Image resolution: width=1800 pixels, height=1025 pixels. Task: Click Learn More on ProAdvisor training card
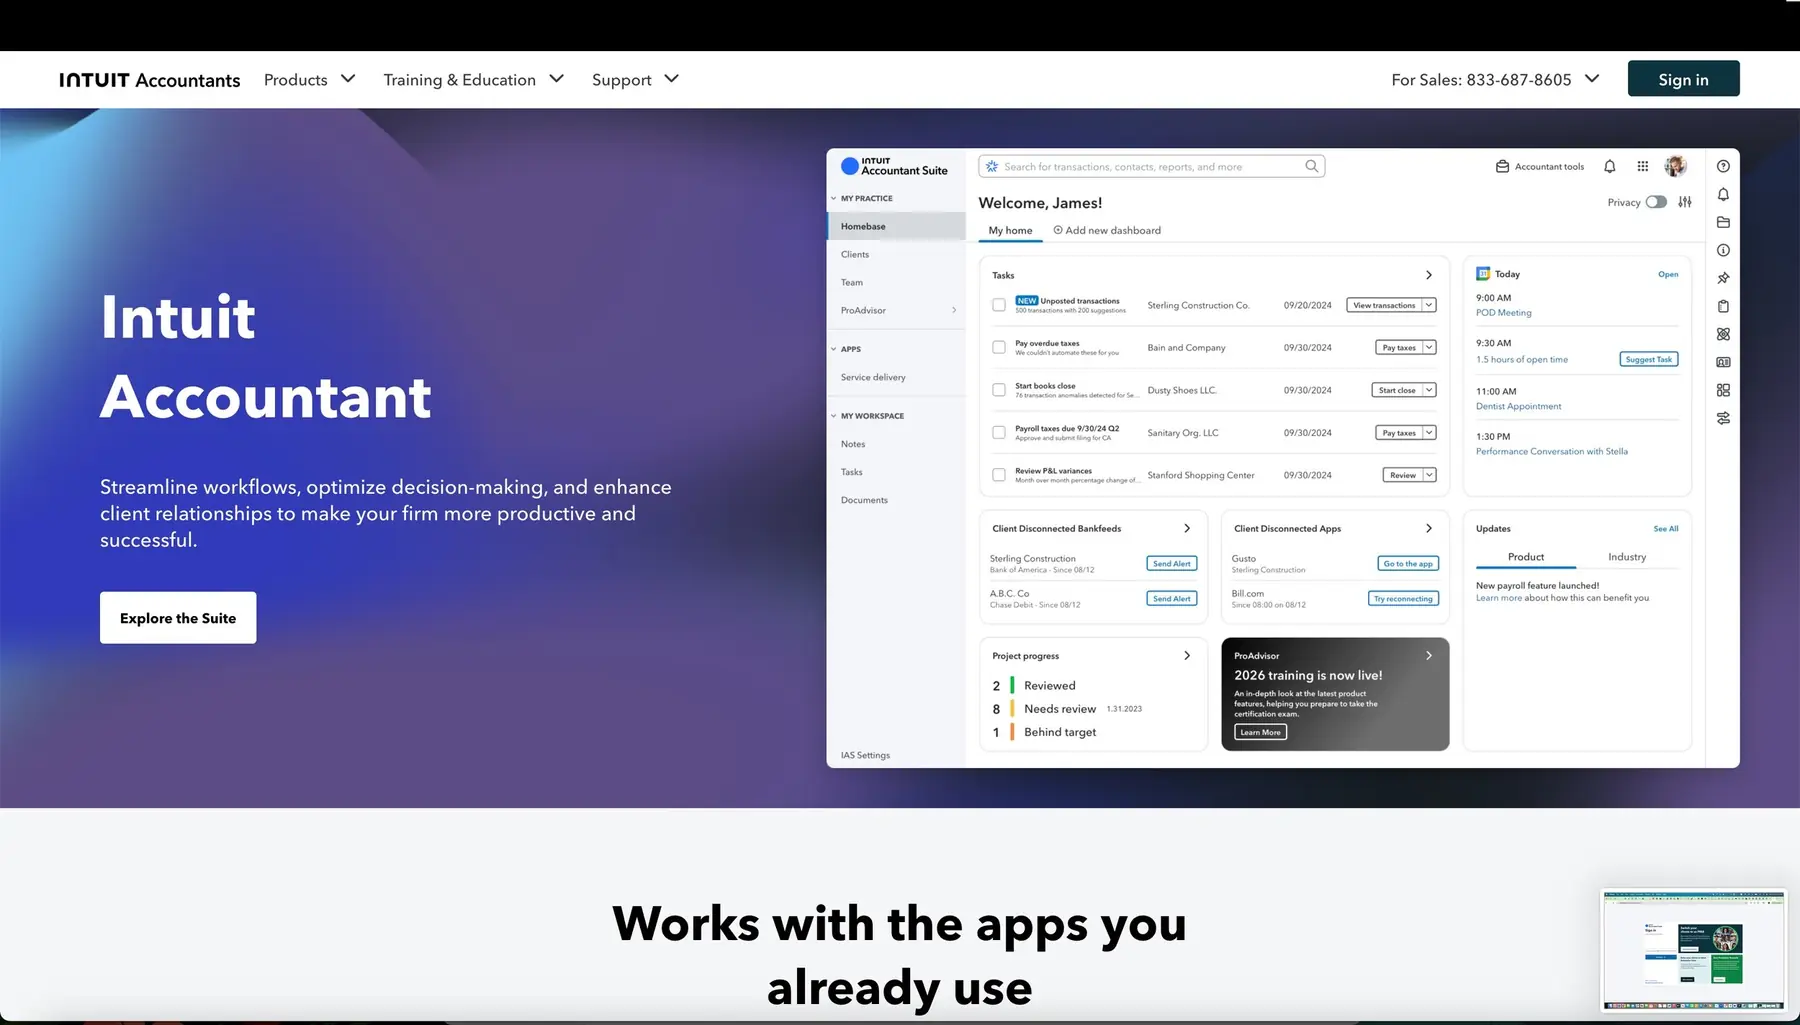coord(1260,732)
